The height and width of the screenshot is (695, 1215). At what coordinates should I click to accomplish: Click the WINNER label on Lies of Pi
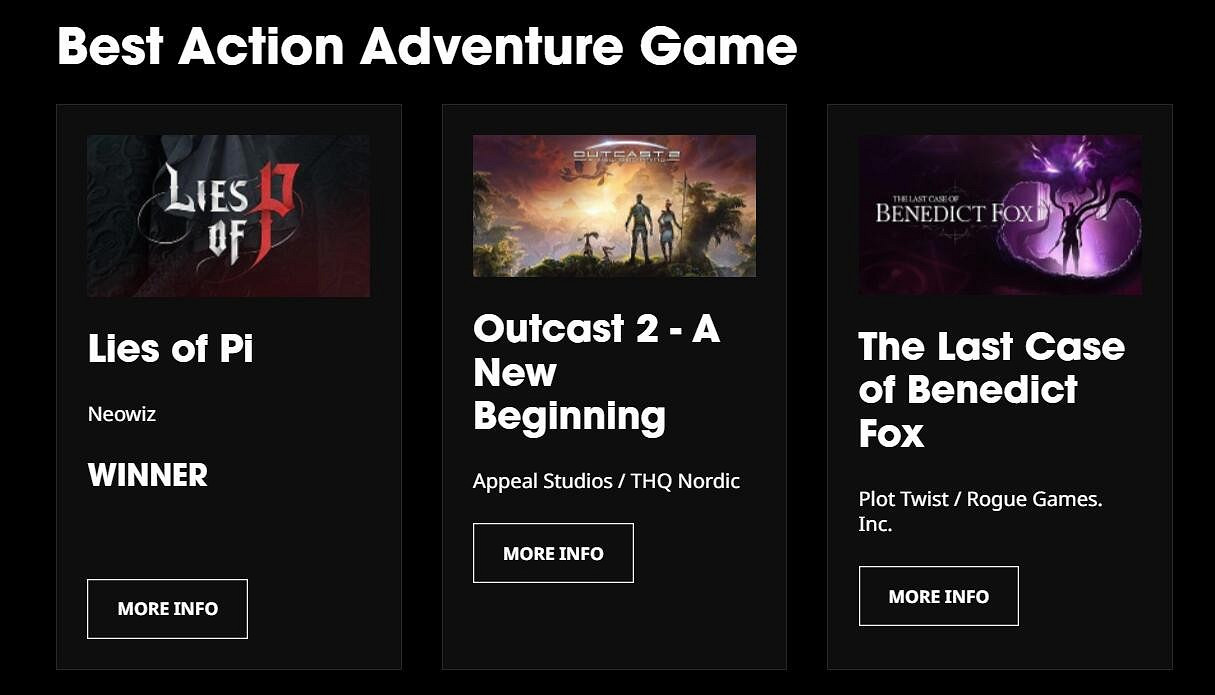point(148,475)
